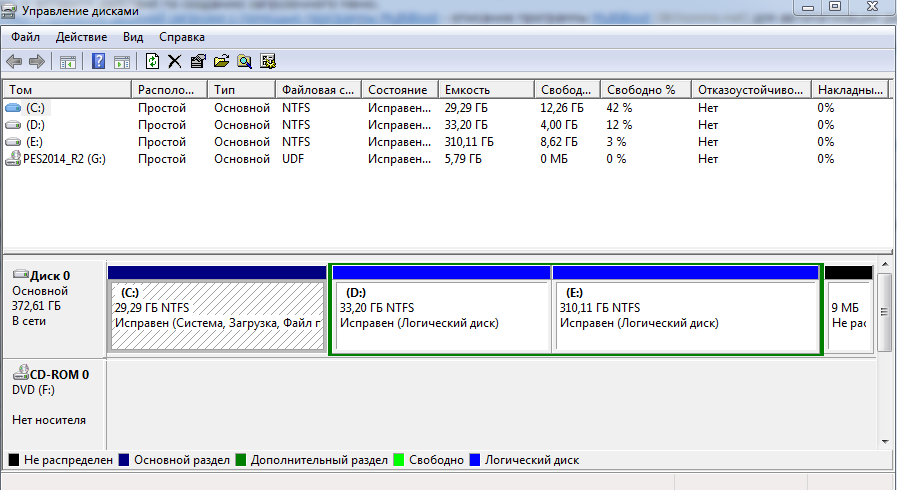
Task: Click the open folder toolbar icon
Action: (221, 61)
